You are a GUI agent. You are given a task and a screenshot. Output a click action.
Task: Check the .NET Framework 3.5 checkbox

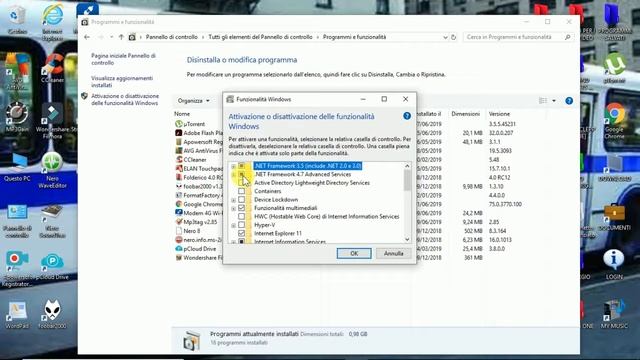pos(242,166)
